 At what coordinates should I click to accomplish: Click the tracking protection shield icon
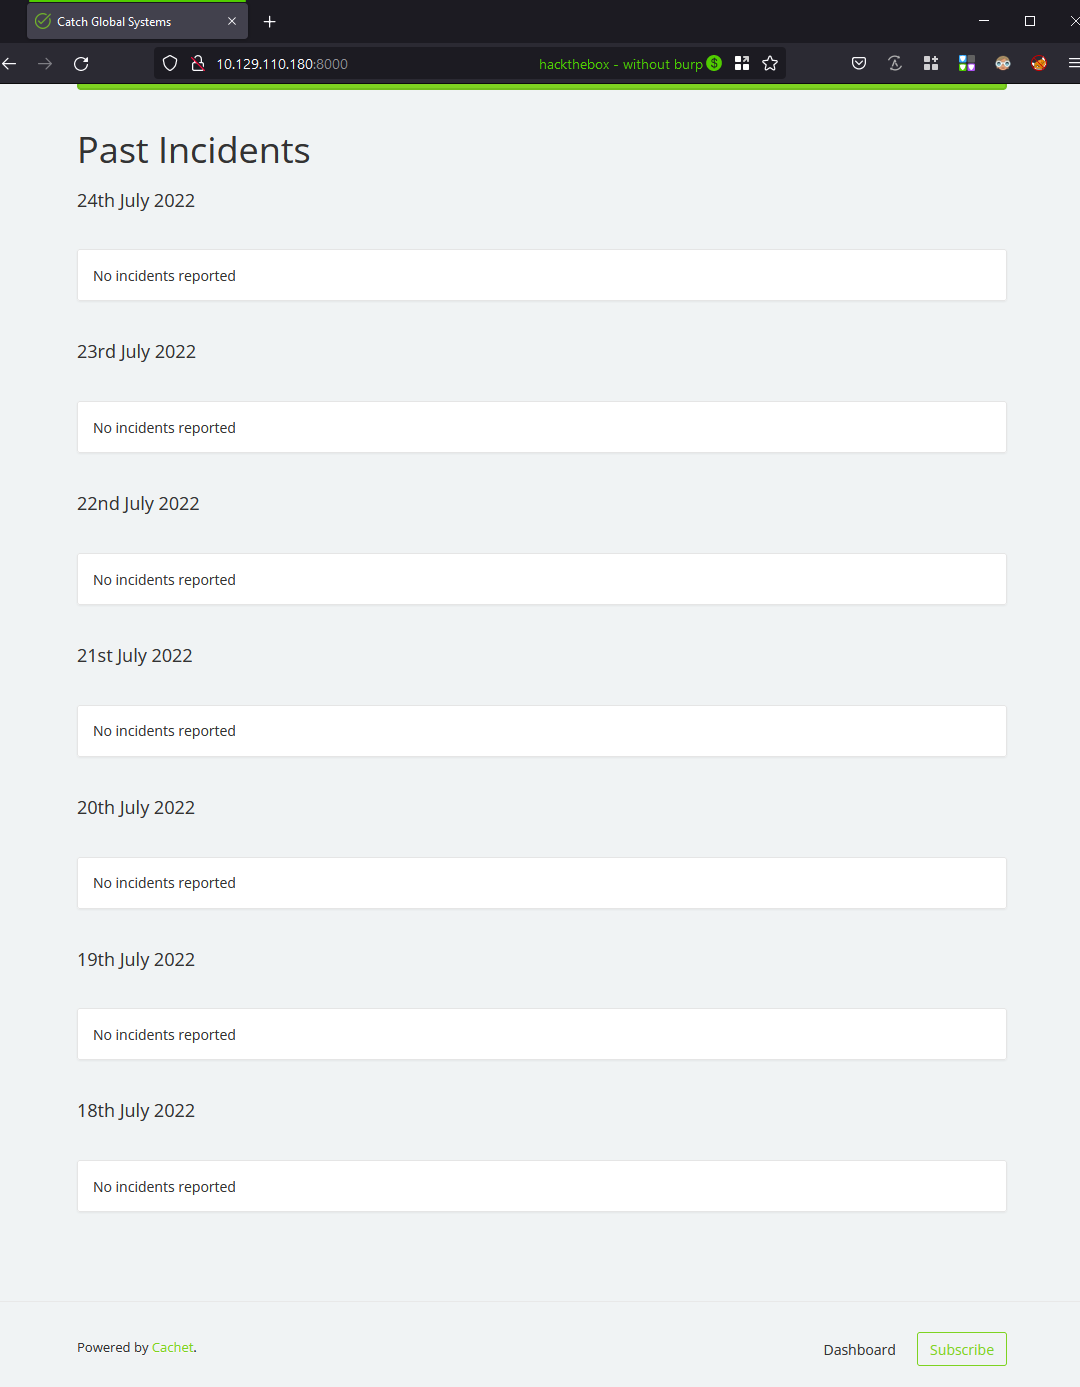point(170,64)
